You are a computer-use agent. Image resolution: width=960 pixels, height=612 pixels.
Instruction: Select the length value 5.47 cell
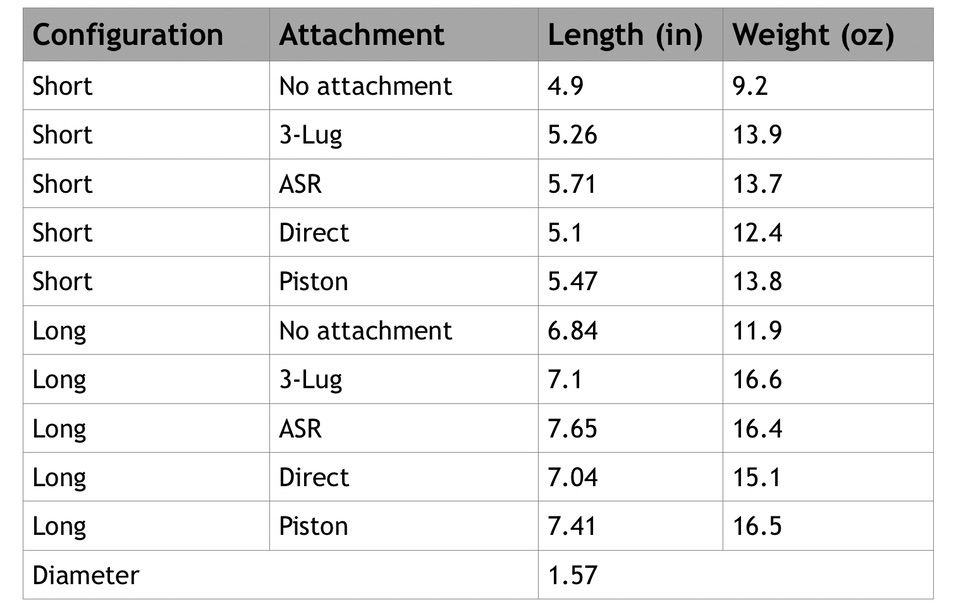(x=631, y=282)
